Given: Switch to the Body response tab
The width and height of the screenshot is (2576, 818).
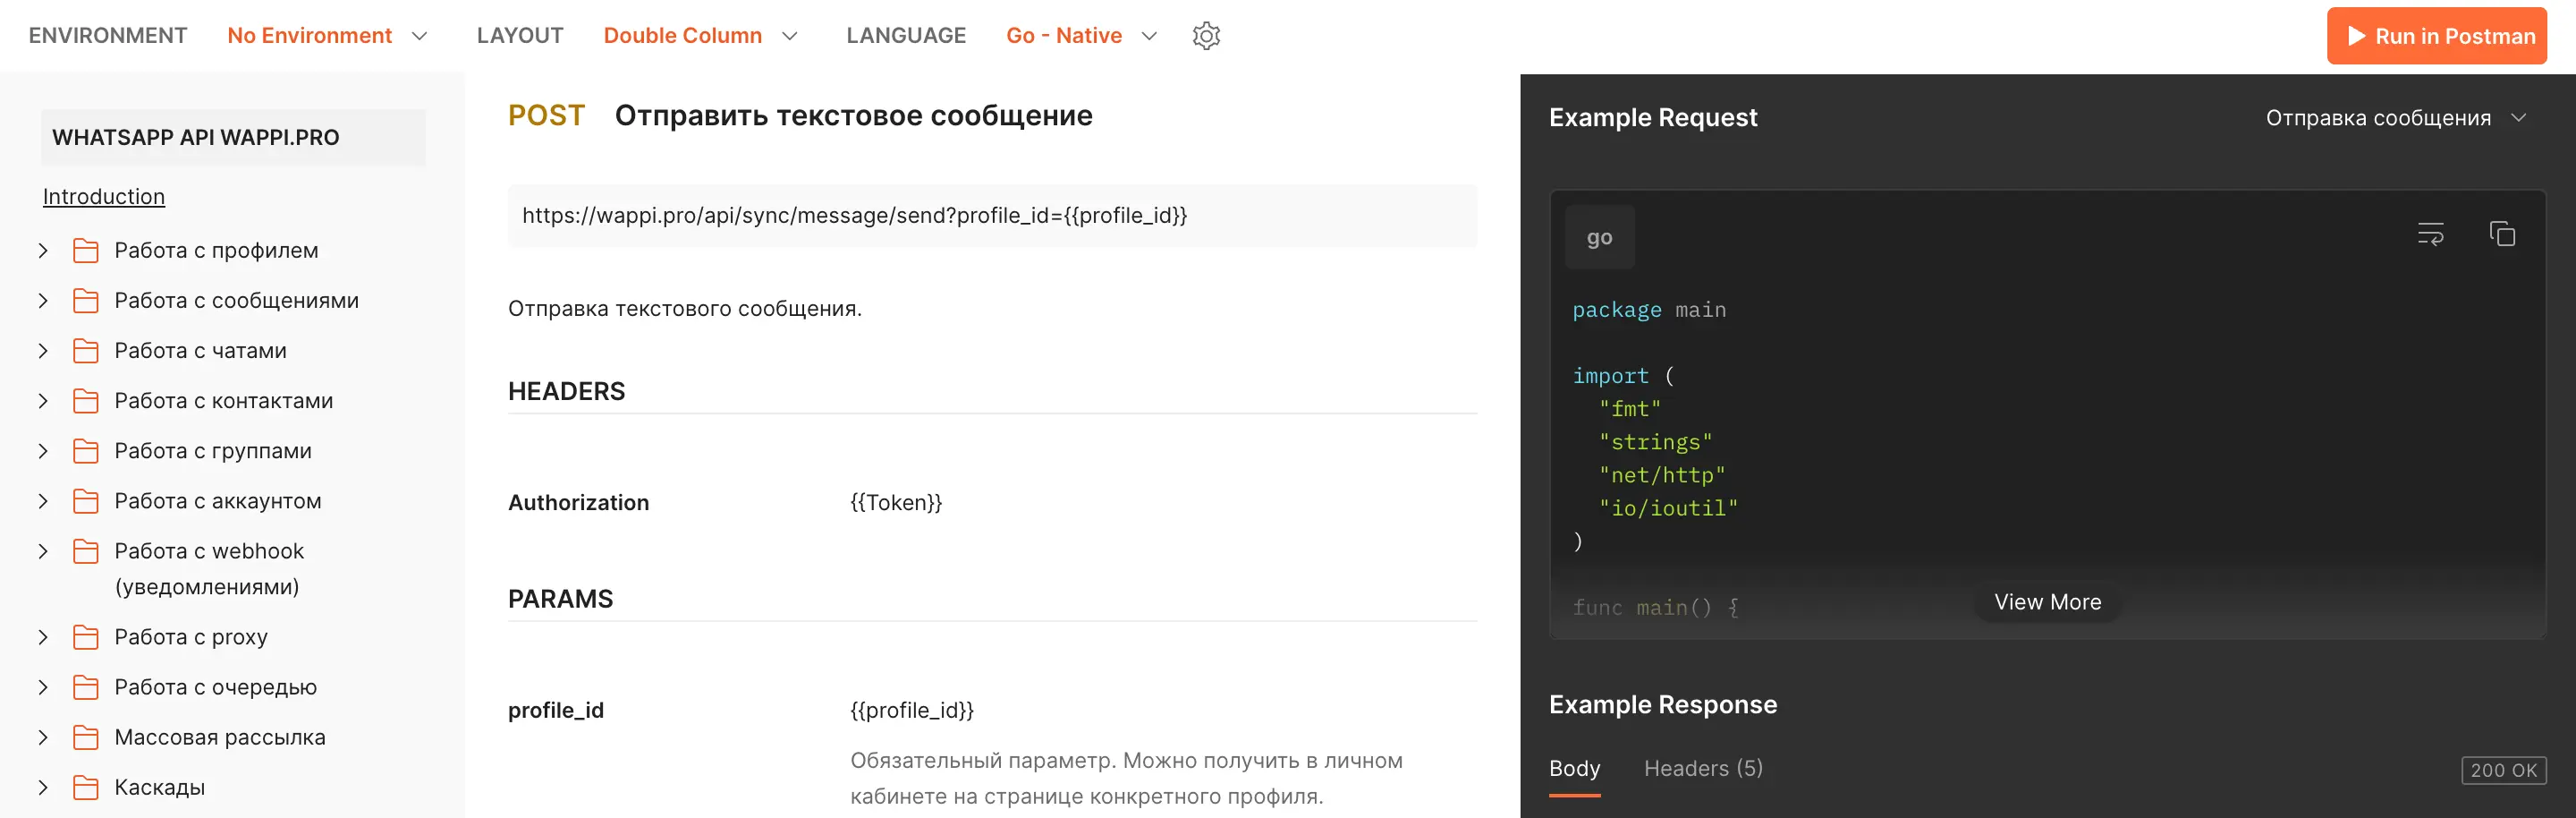Looking at the screenshot, I should coord(1574,768).
